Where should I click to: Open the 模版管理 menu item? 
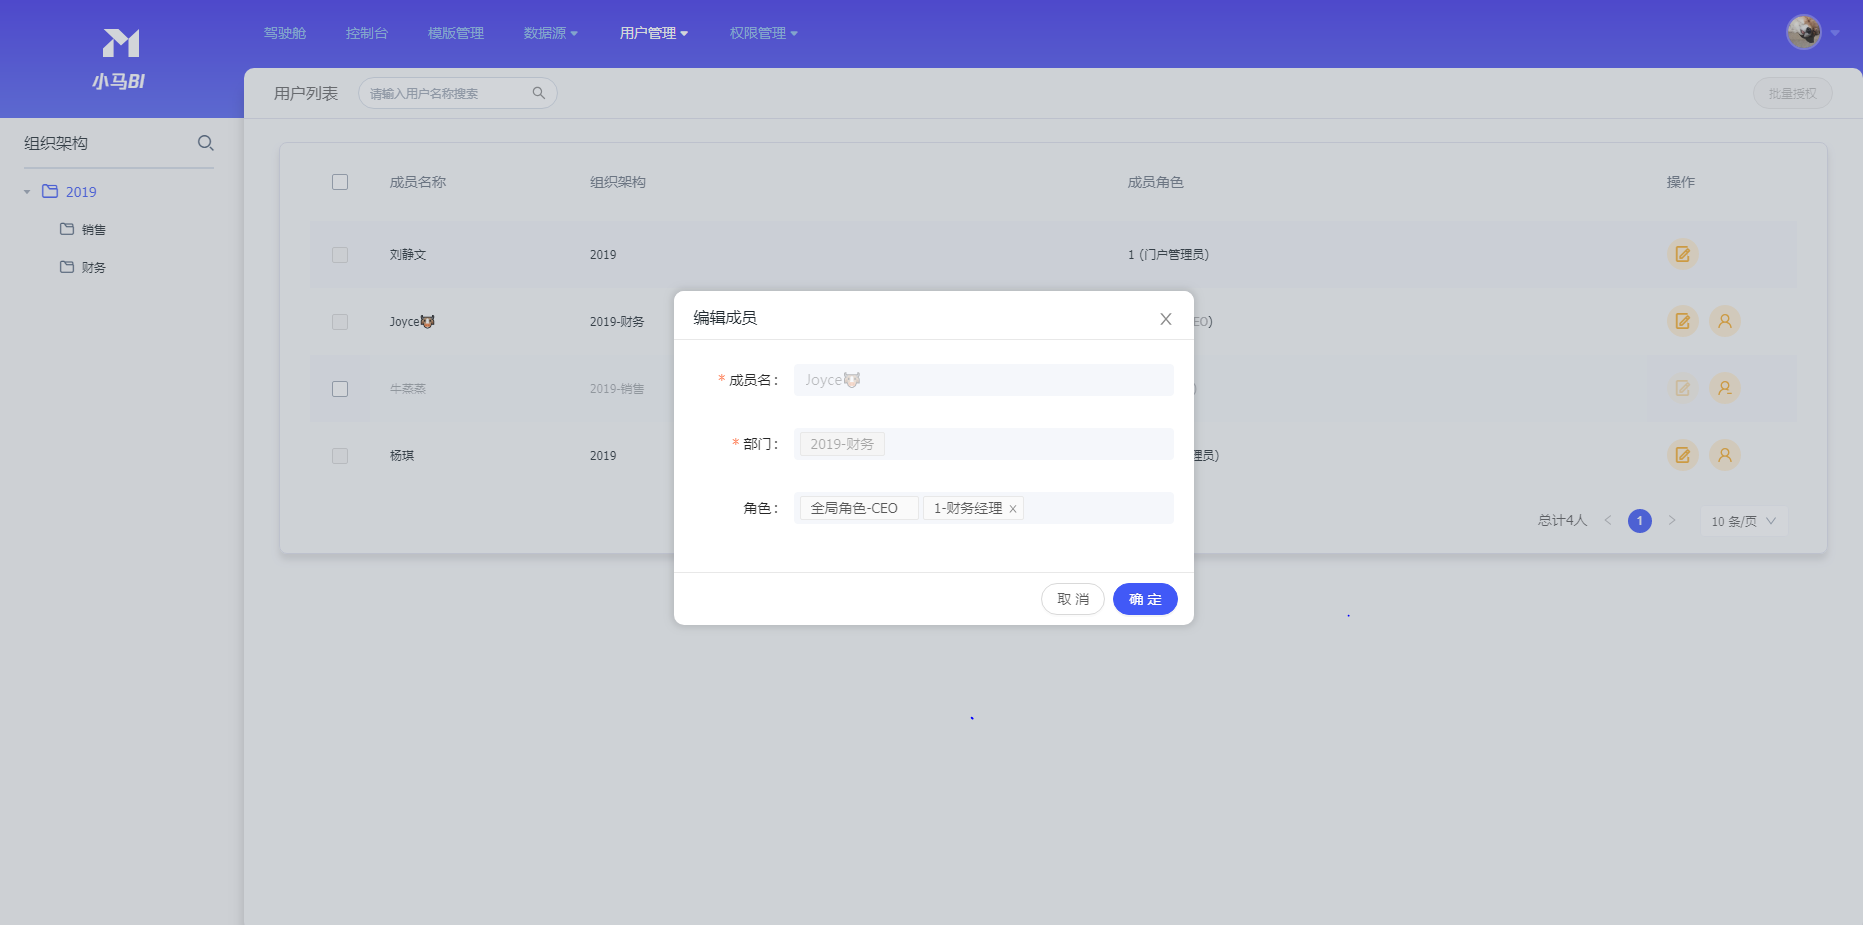pos(455,33)
